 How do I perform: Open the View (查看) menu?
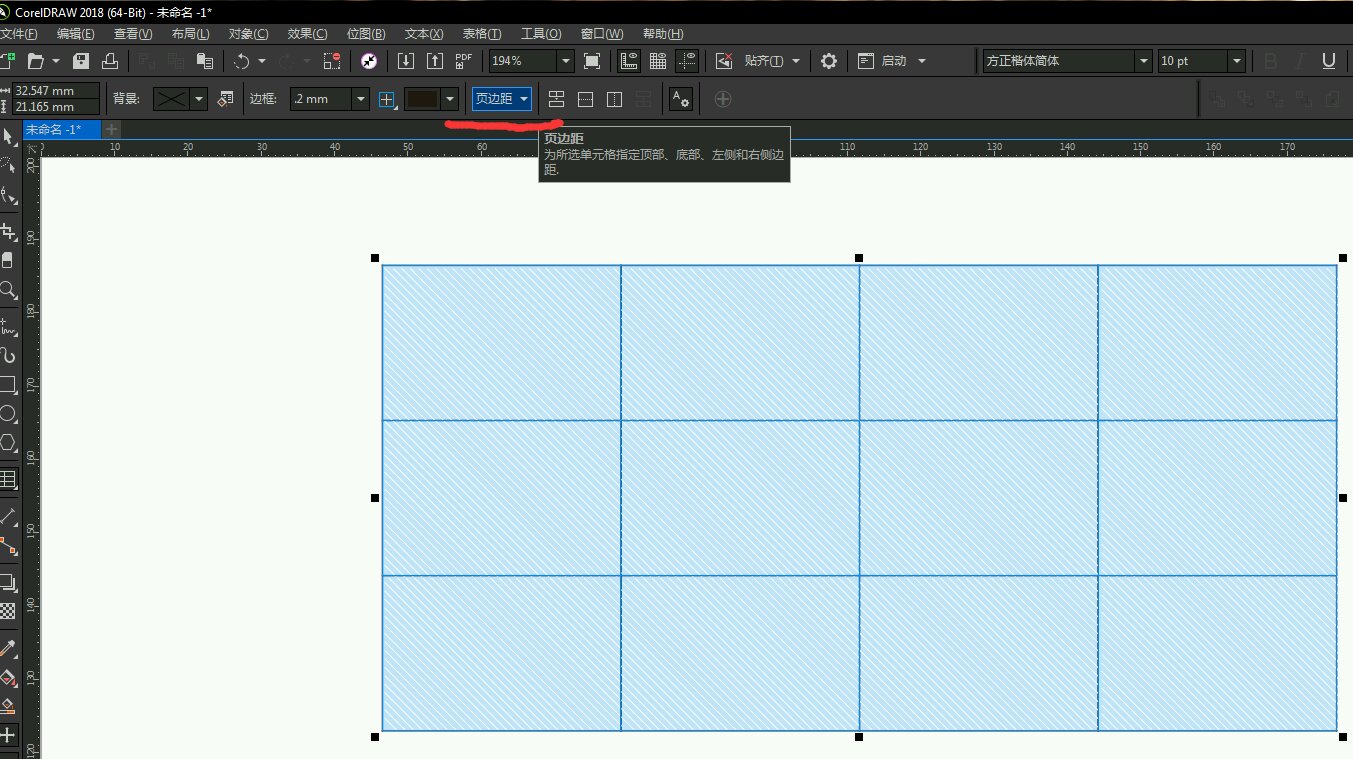(133, 34)
